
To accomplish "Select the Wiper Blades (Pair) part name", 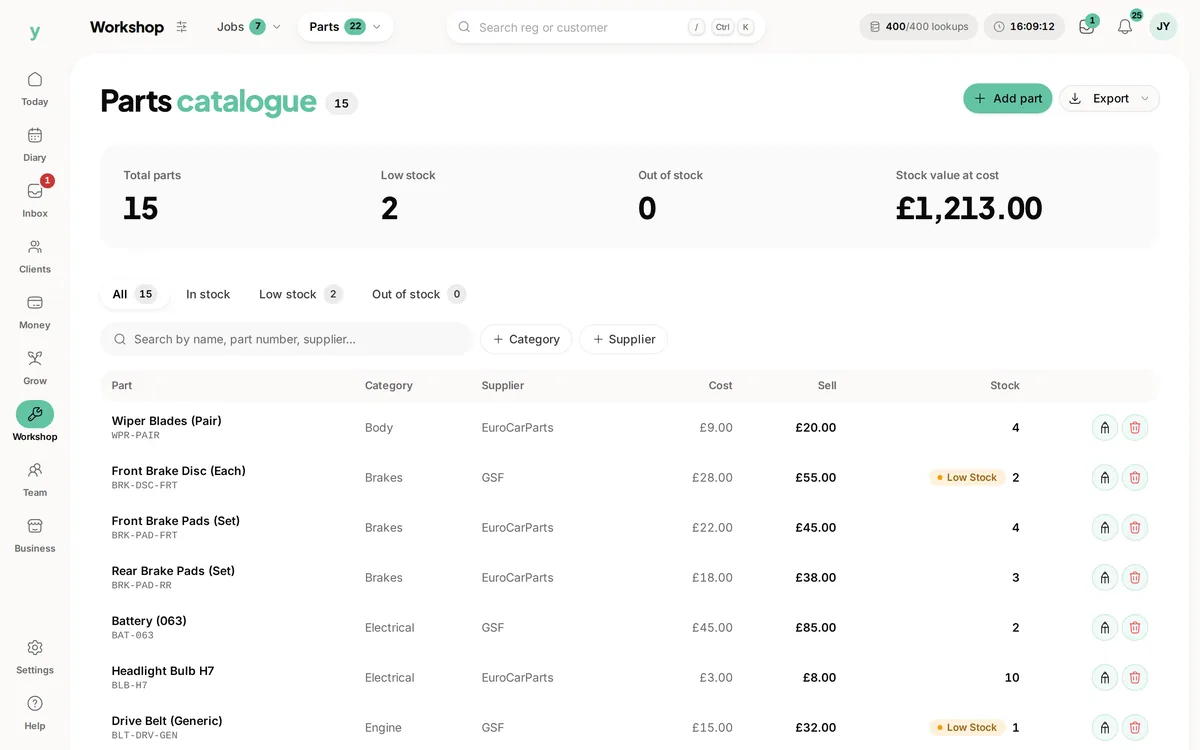I will pos(167,421).
